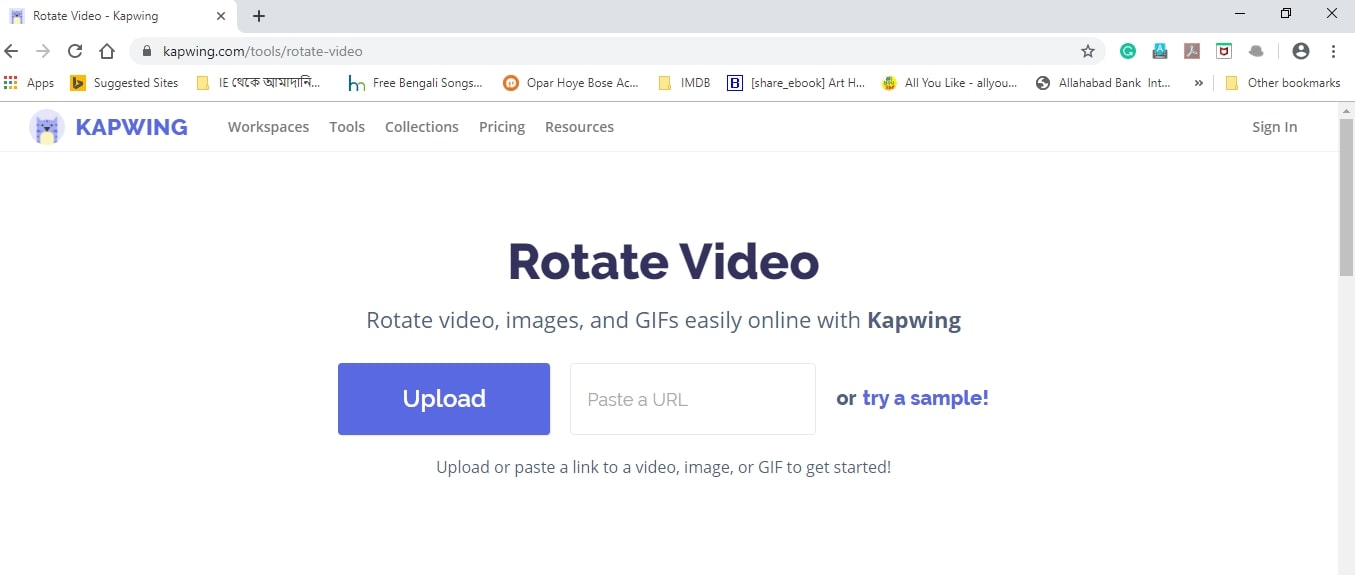The height and width of the screenshot is (575, 1355).
Task: Open the Free Bengali Songs bookmark
Action: tap(415, 83)
